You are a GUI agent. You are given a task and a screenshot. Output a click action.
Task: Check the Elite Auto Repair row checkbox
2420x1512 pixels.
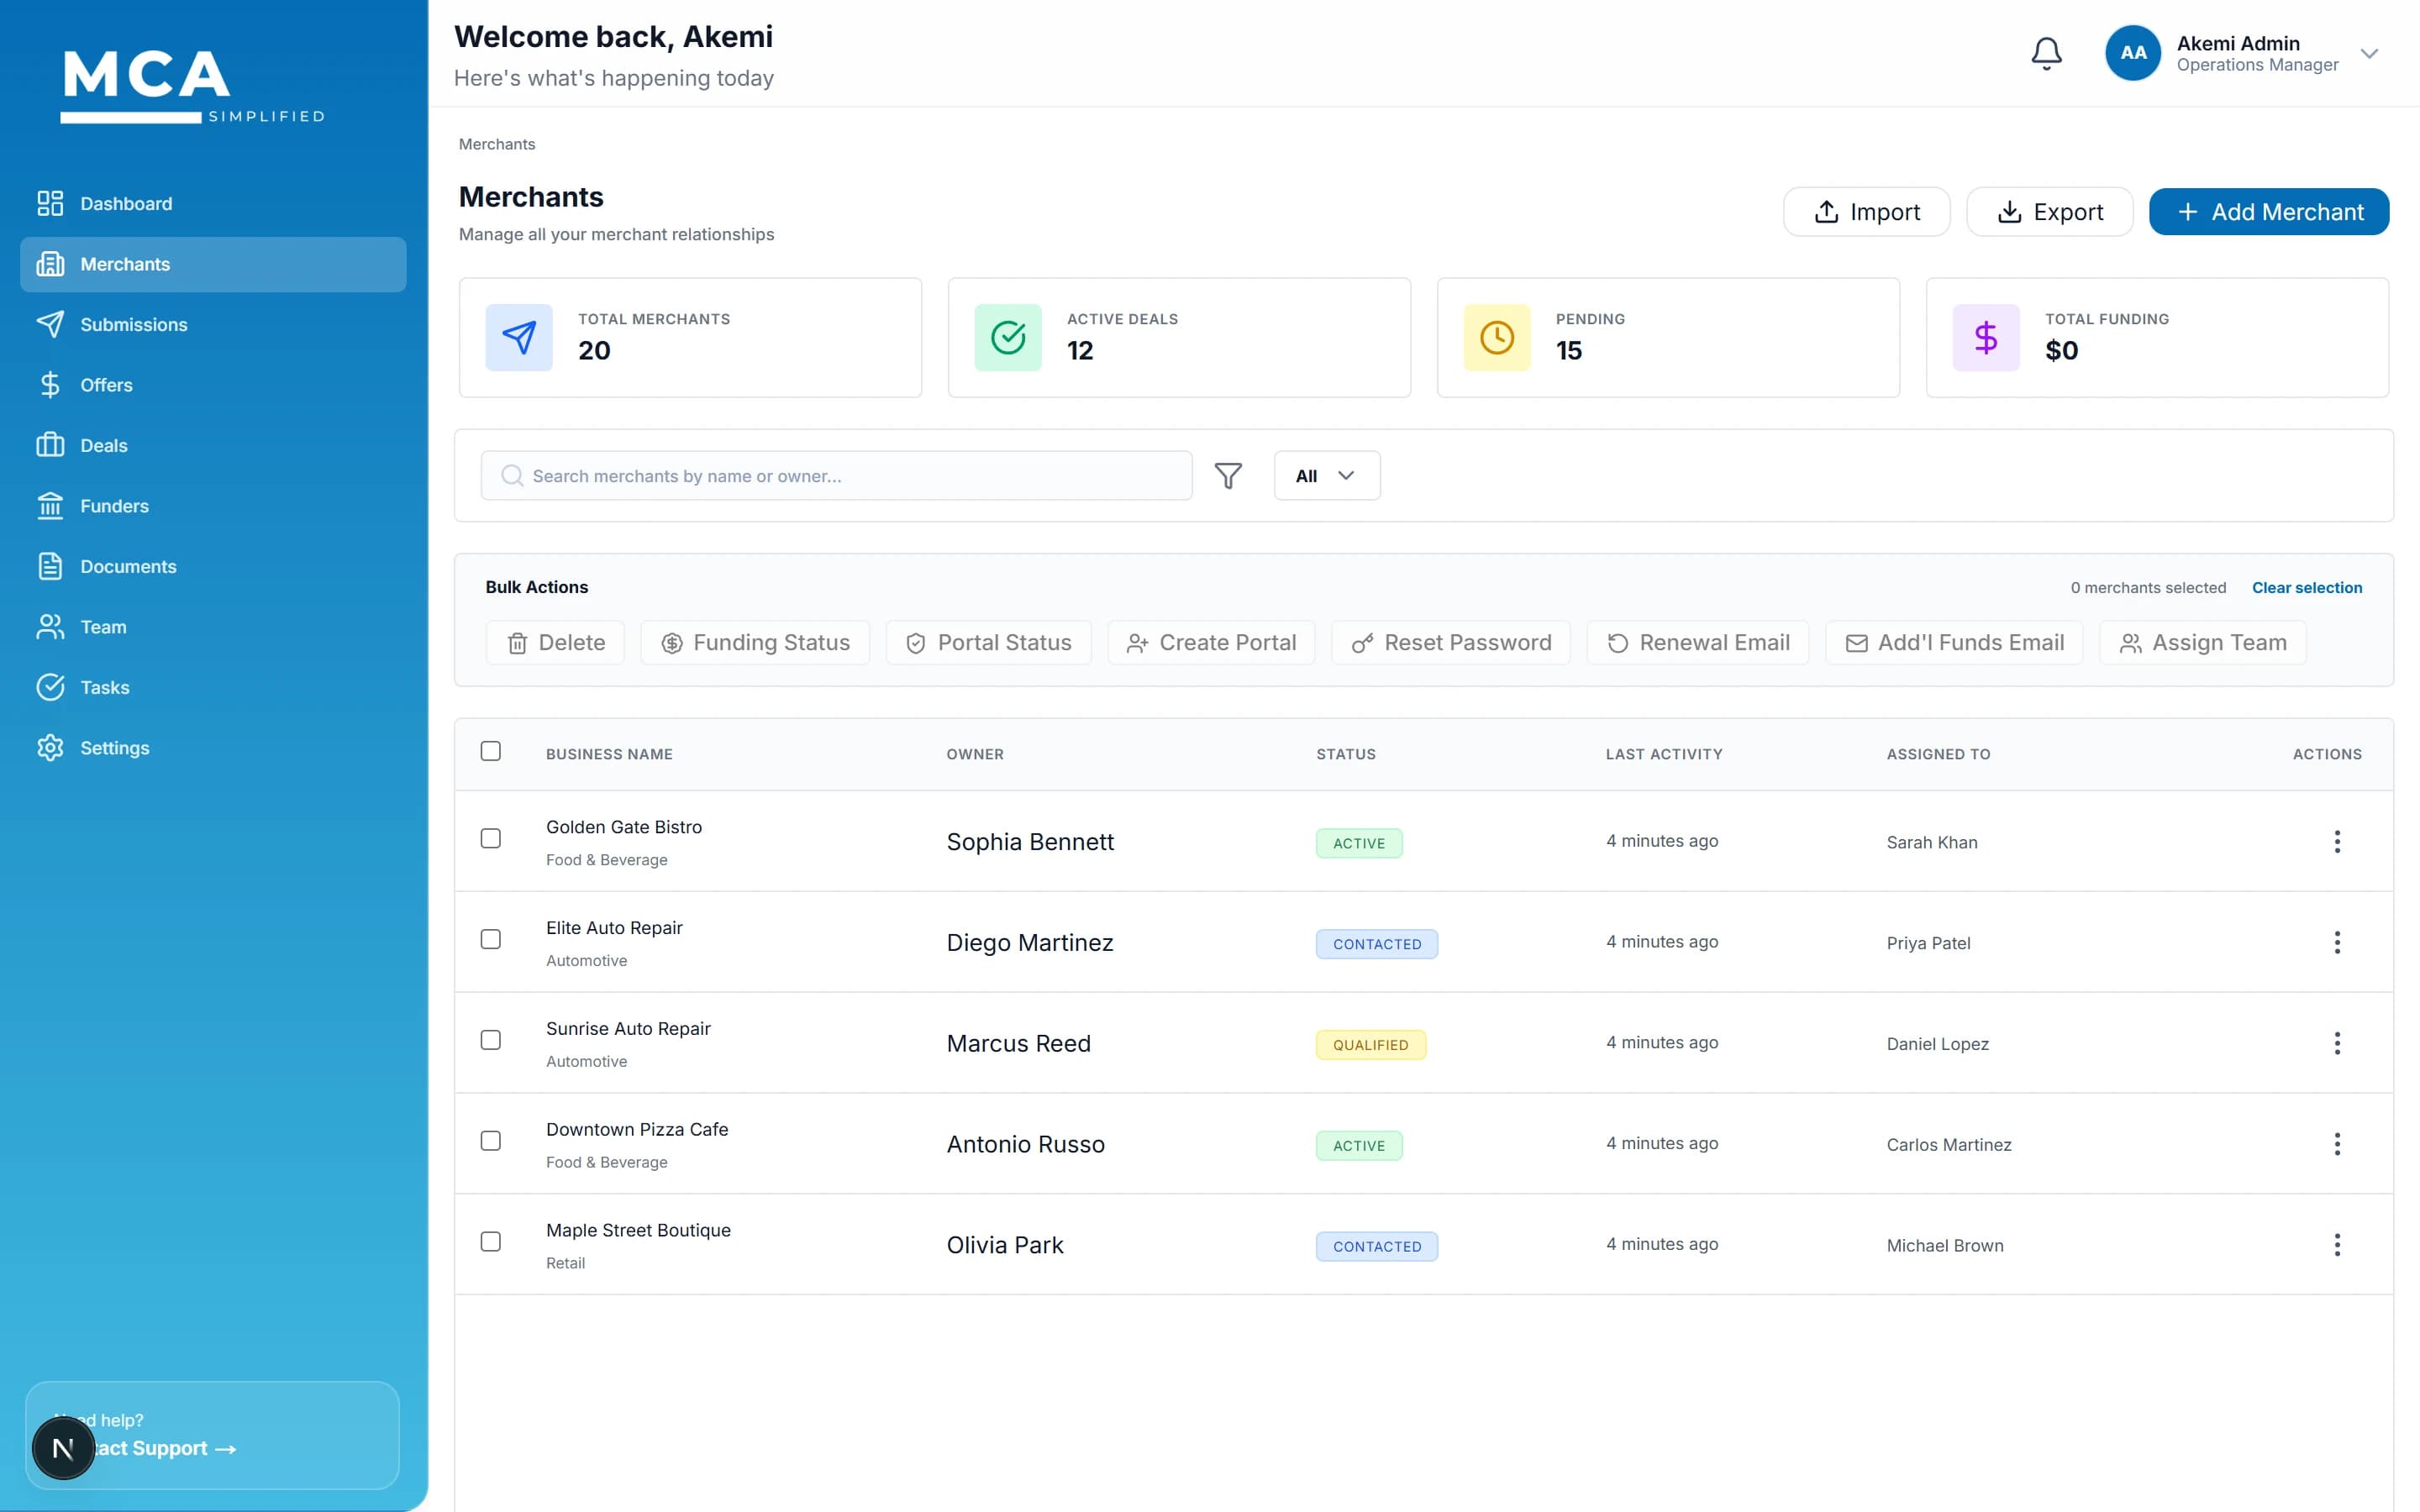pos(491,940)
